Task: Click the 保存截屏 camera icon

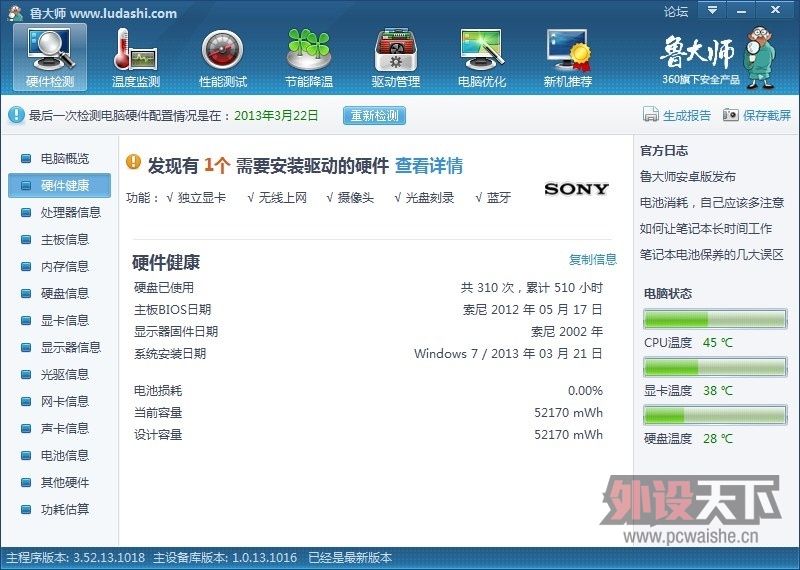Action: click(x=731, y=115)
